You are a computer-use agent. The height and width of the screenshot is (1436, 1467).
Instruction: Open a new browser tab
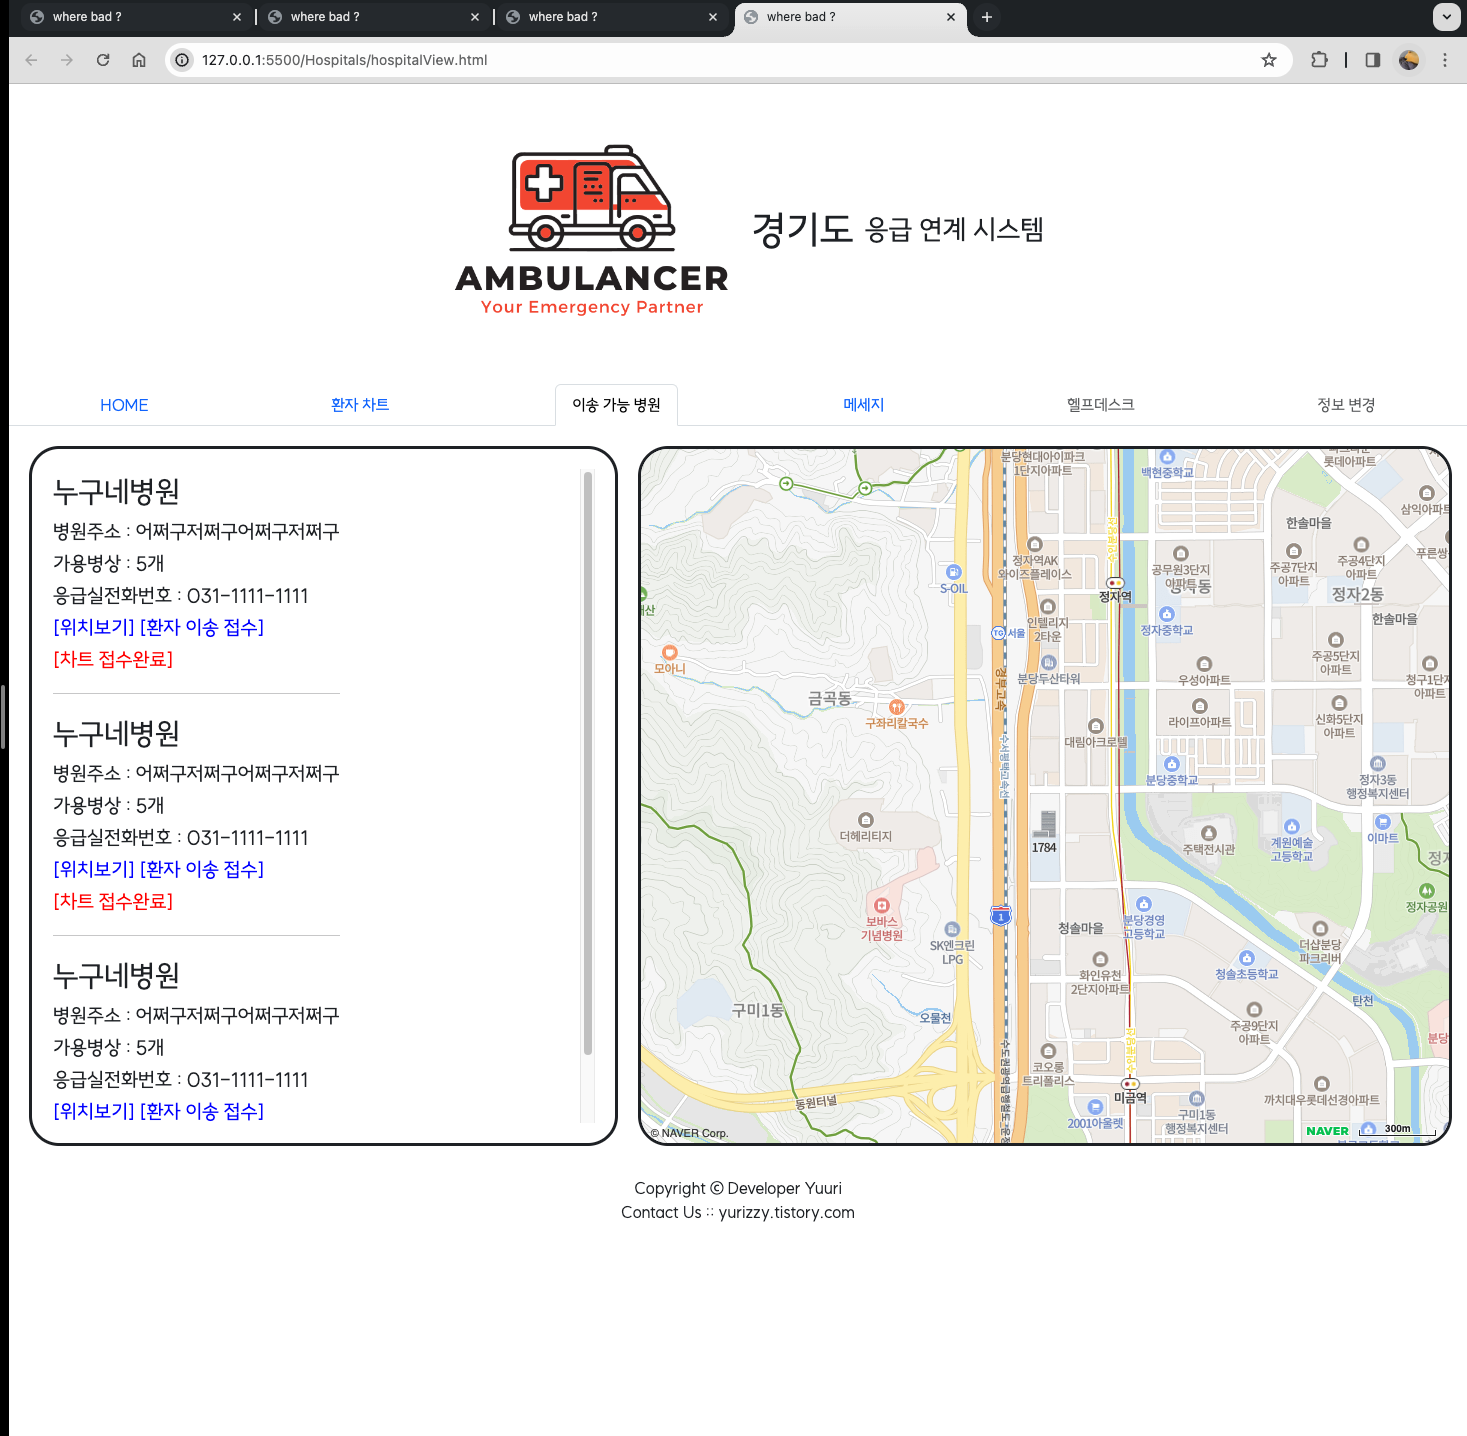click(x=987, y=17)
